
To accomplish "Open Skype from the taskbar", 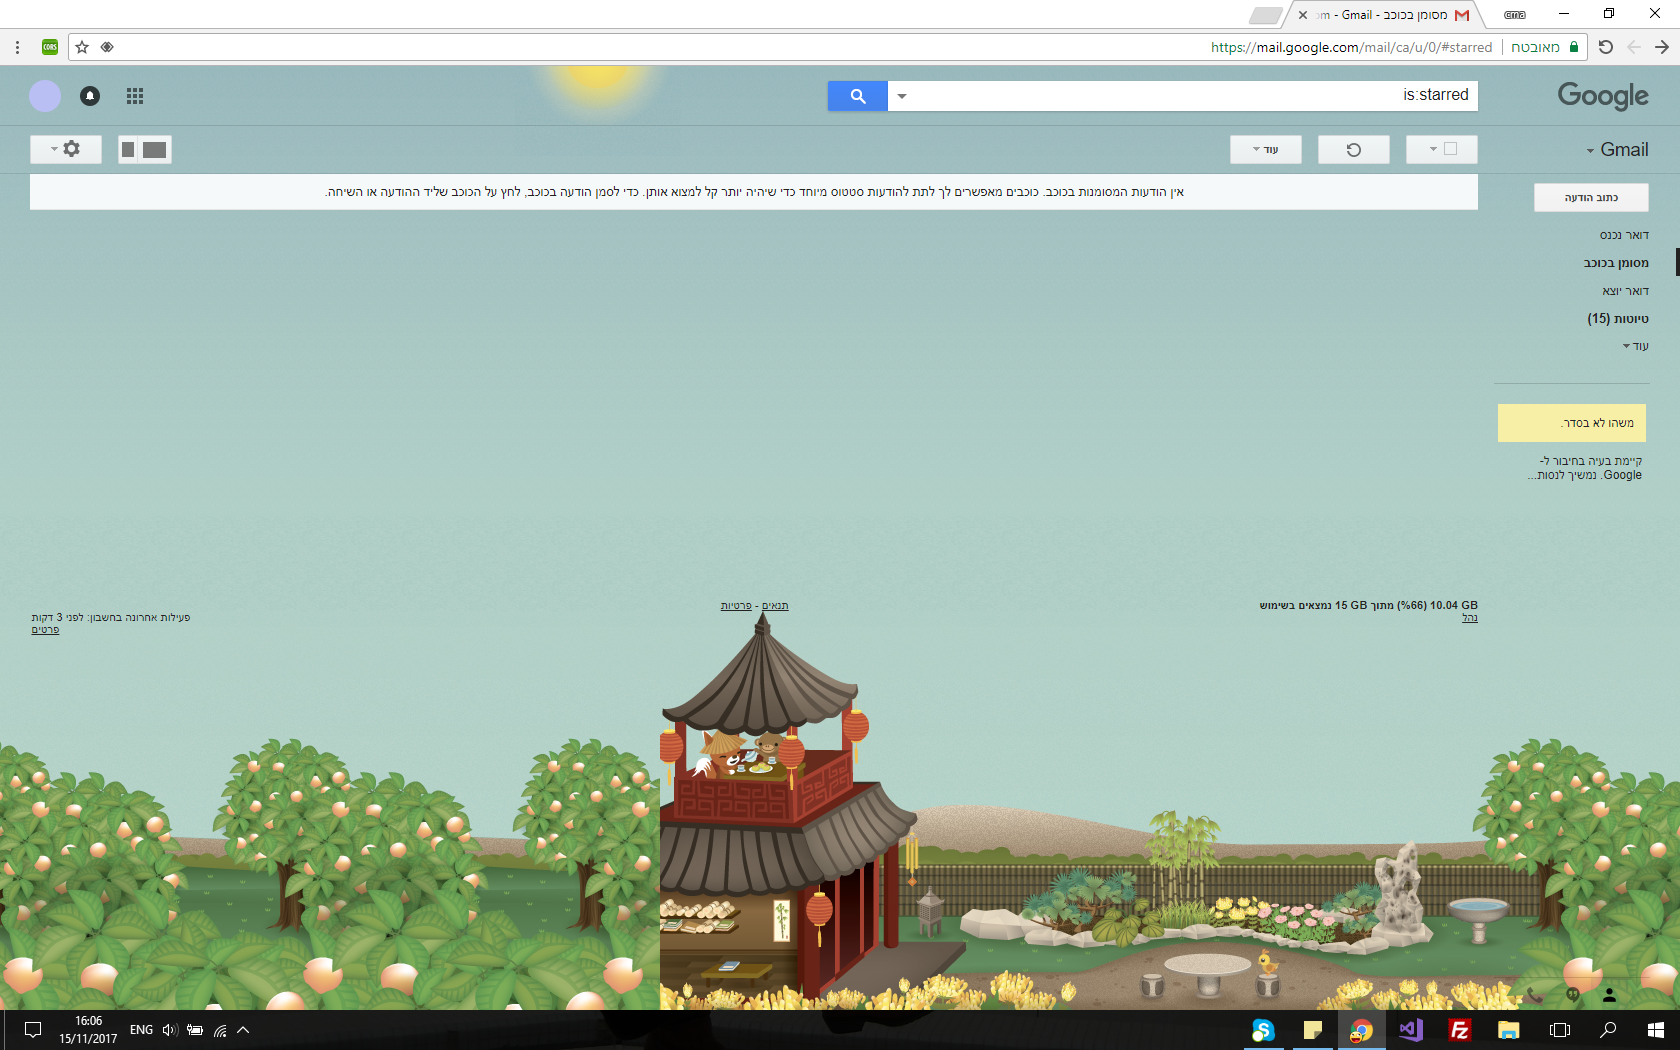I will pos(1263,1030).
